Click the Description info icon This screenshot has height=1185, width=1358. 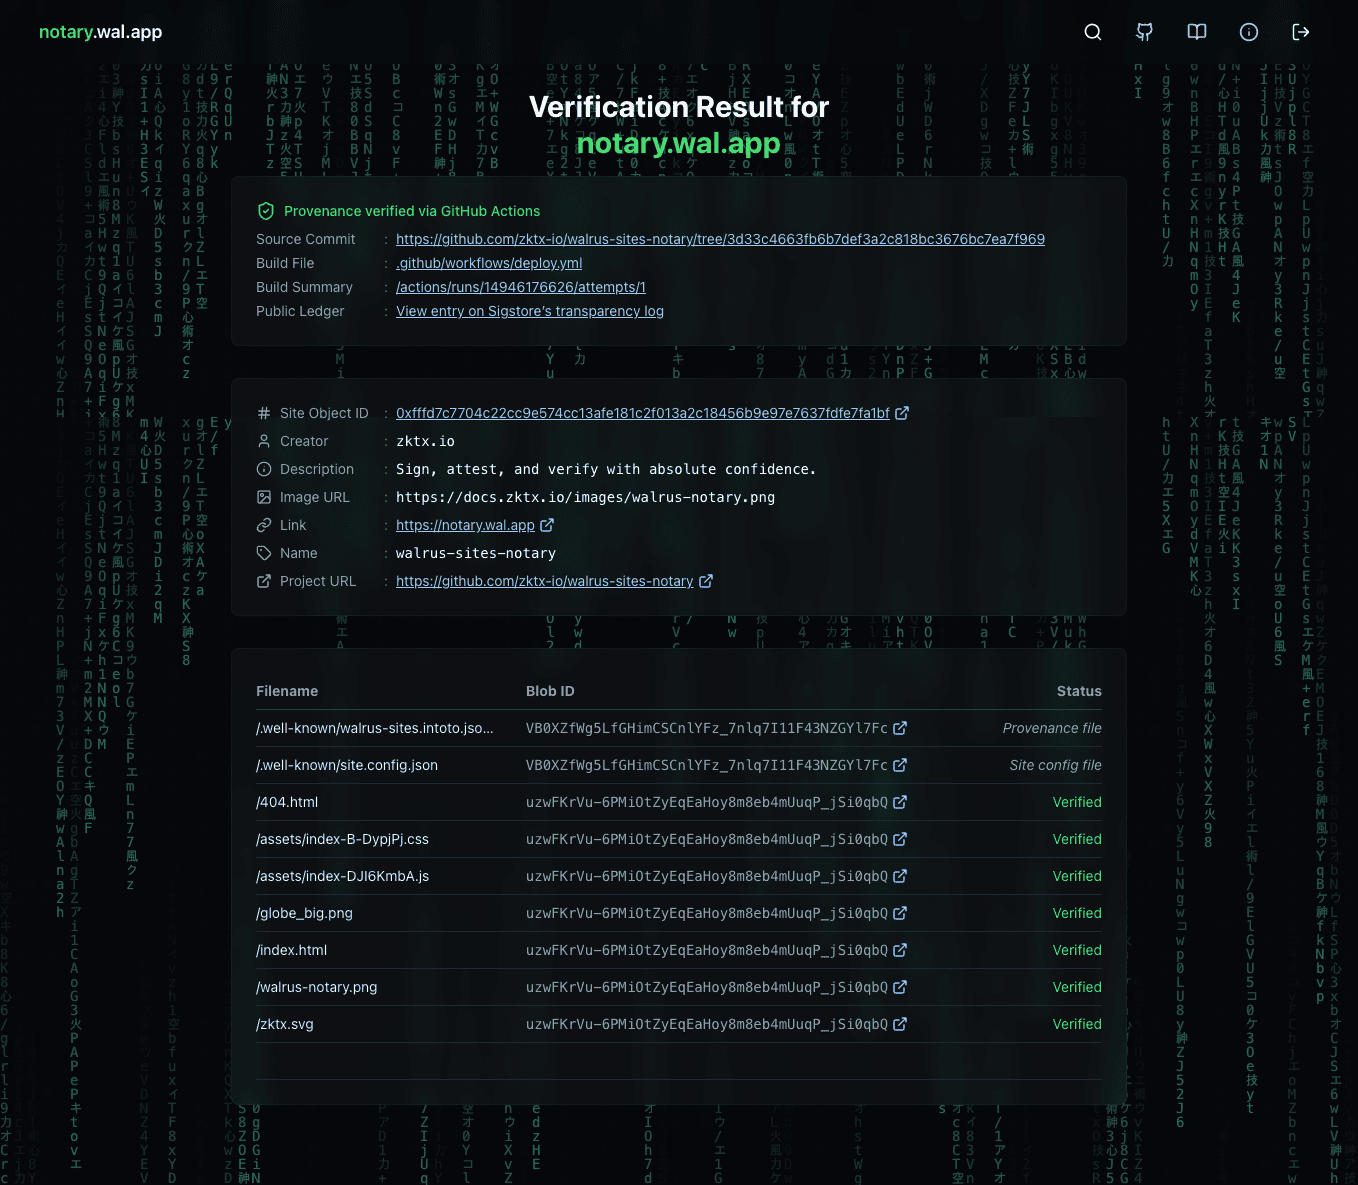[264, 469]
